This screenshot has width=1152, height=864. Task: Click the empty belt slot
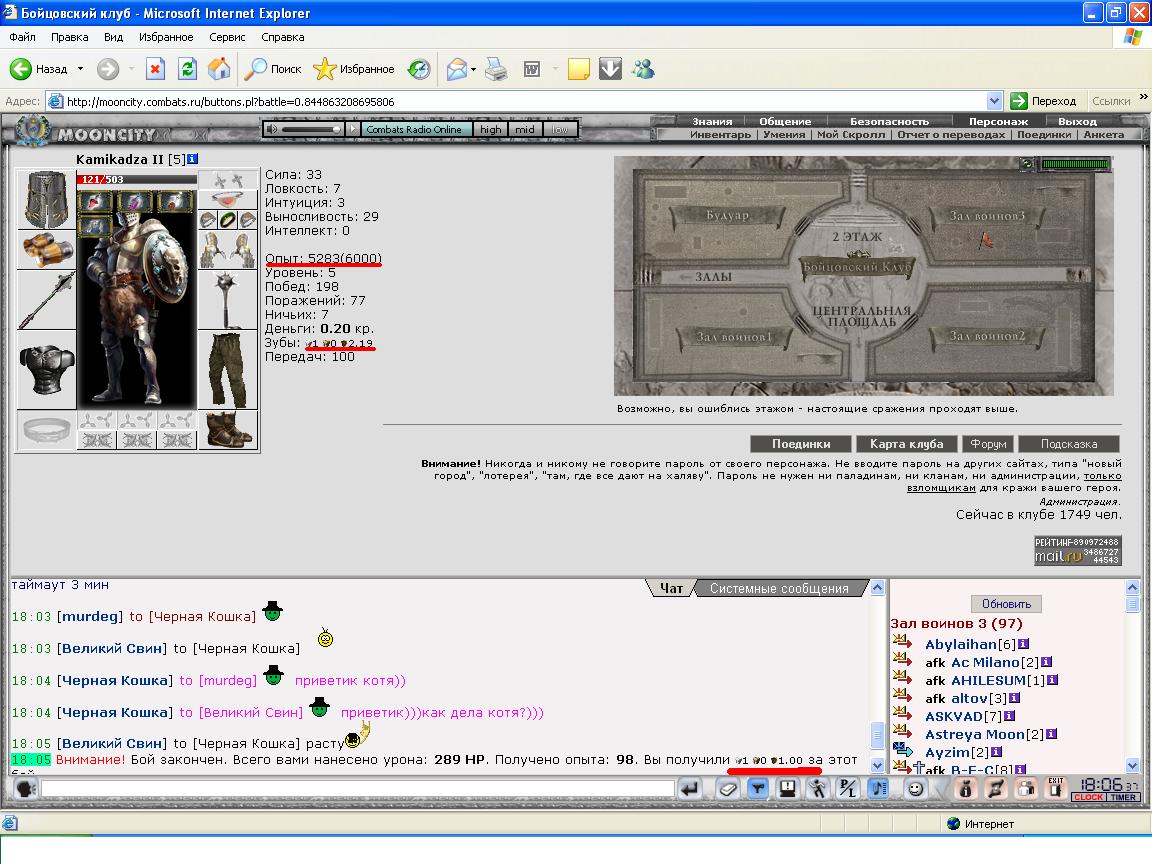tap(46, 430)
